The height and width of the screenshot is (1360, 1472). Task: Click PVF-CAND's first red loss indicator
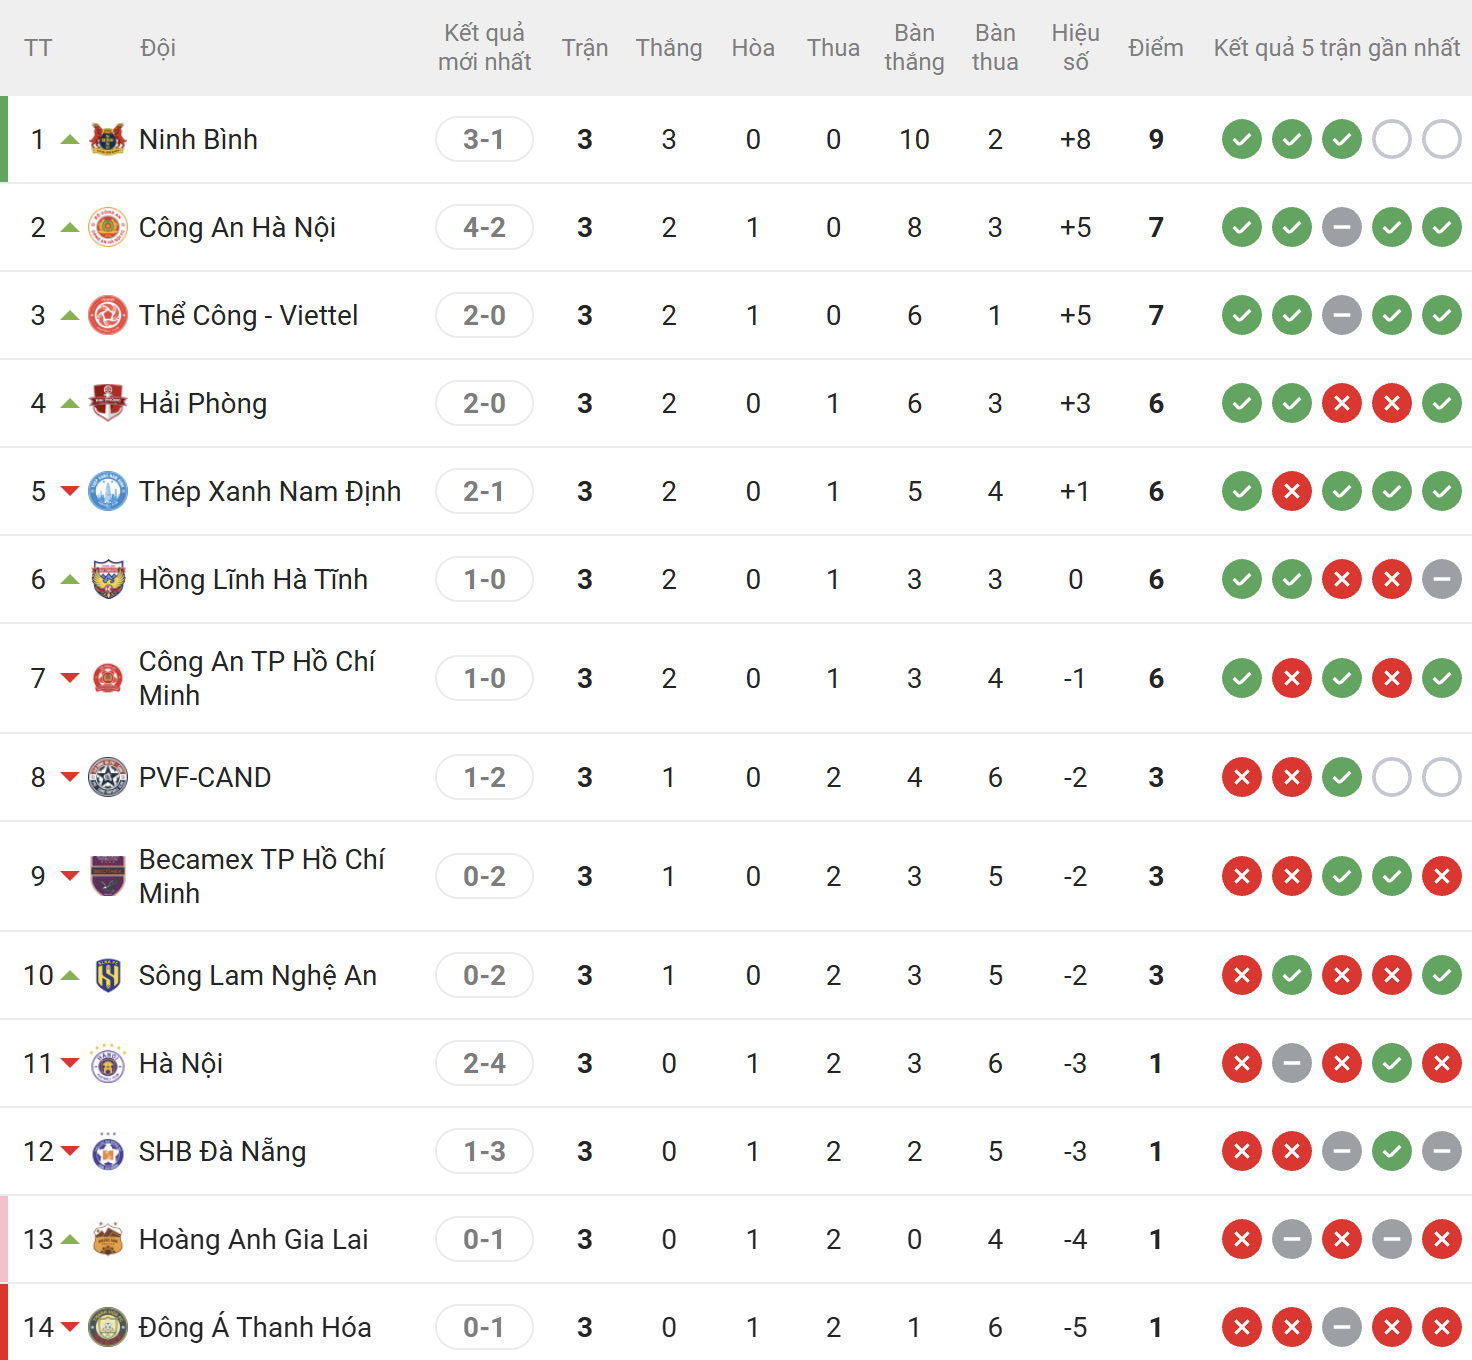click(1242, 777)
